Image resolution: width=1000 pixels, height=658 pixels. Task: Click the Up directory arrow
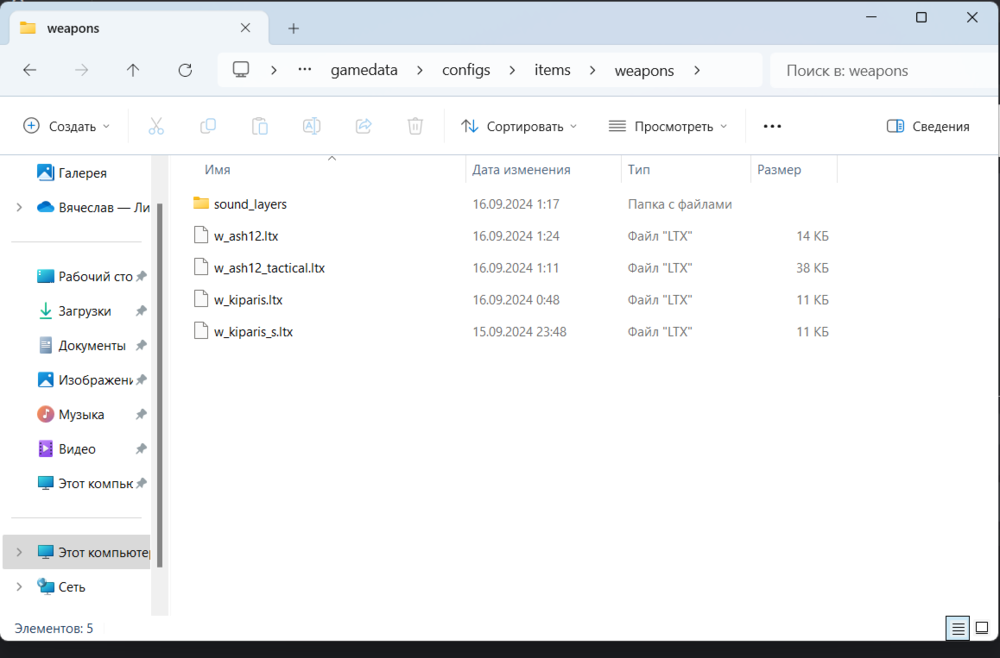click(133, 70)
